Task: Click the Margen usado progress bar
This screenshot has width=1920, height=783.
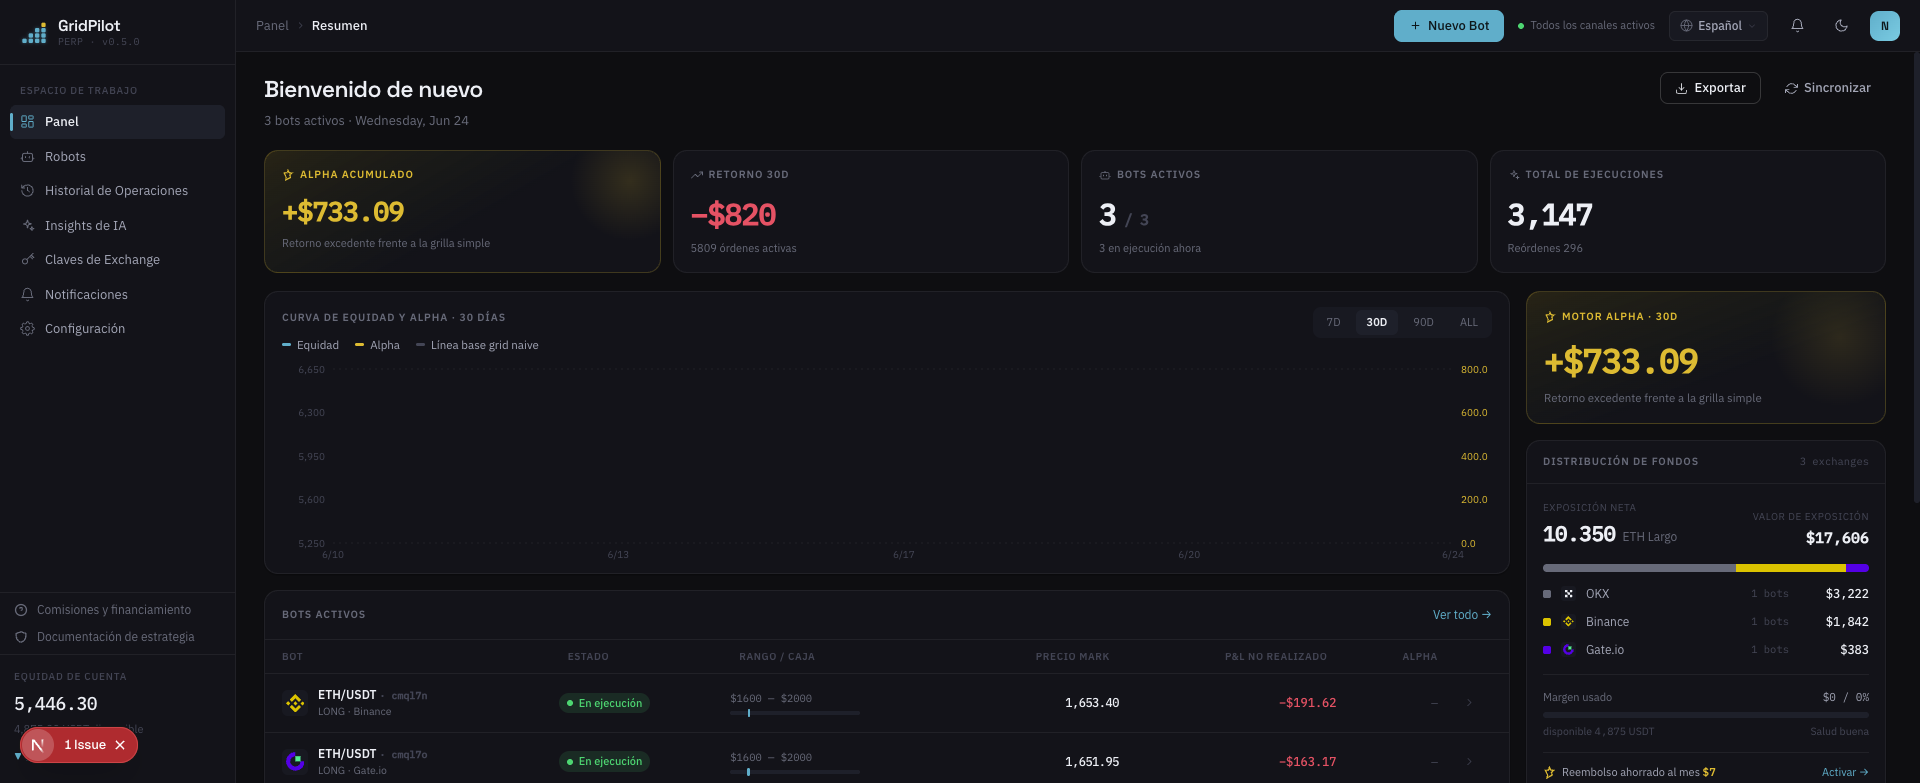Action: [x=1706, y=715]
